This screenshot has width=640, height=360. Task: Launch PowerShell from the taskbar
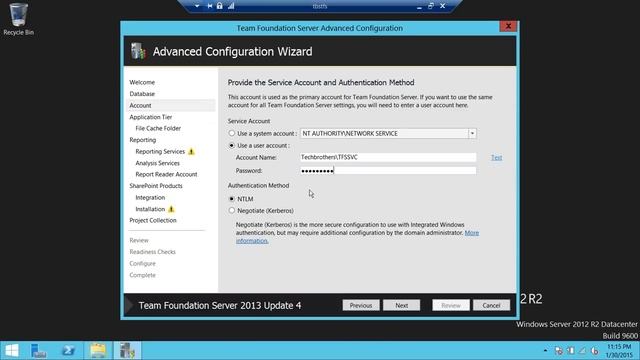coord(68,351)
